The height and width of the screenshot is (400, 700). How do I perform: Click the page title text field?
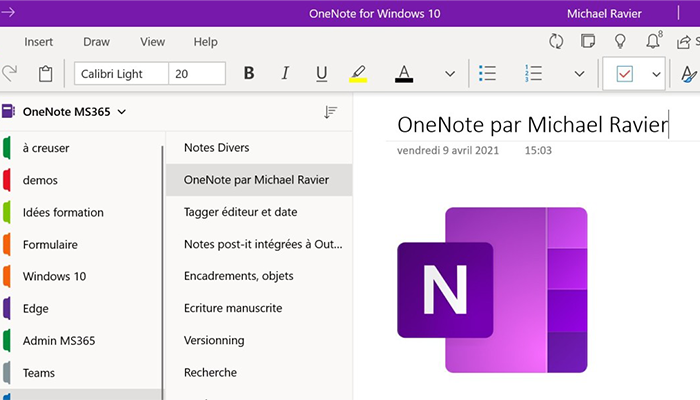[533, 125]
